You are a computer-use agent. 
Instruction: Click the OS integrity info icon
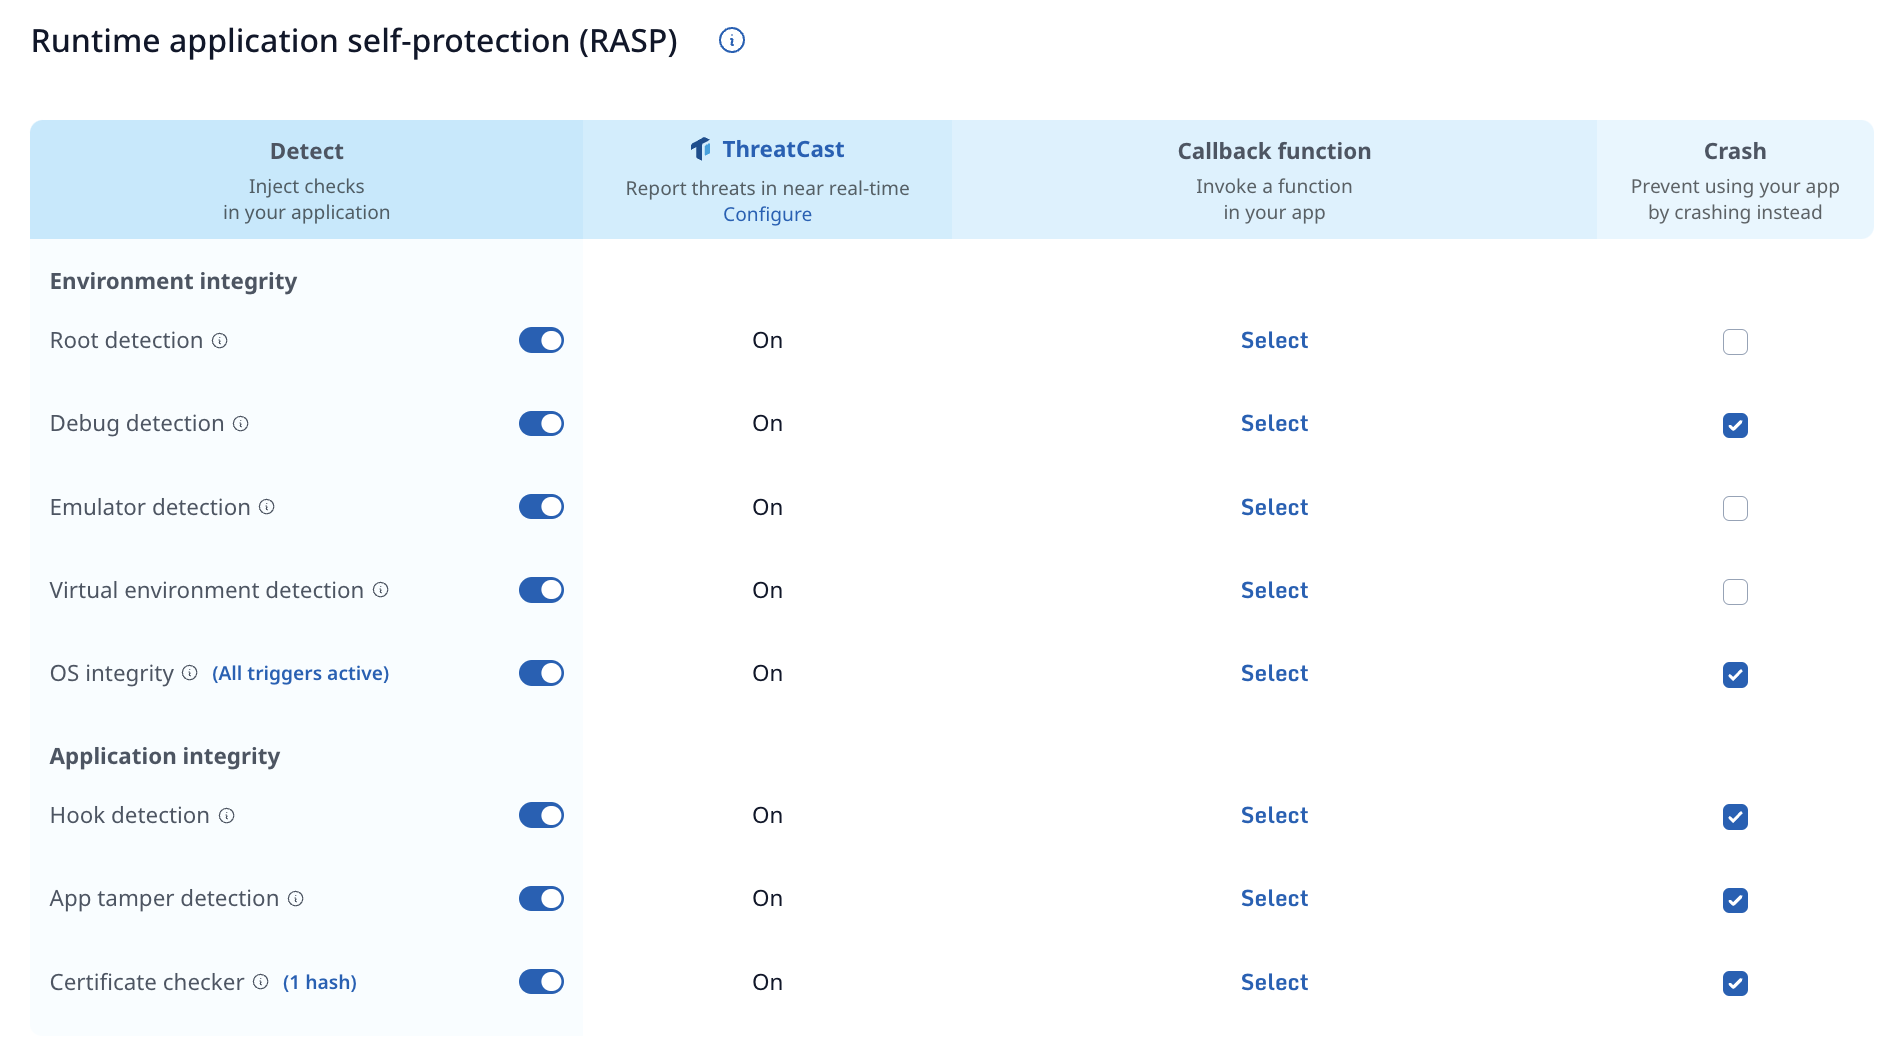[190, 673]
